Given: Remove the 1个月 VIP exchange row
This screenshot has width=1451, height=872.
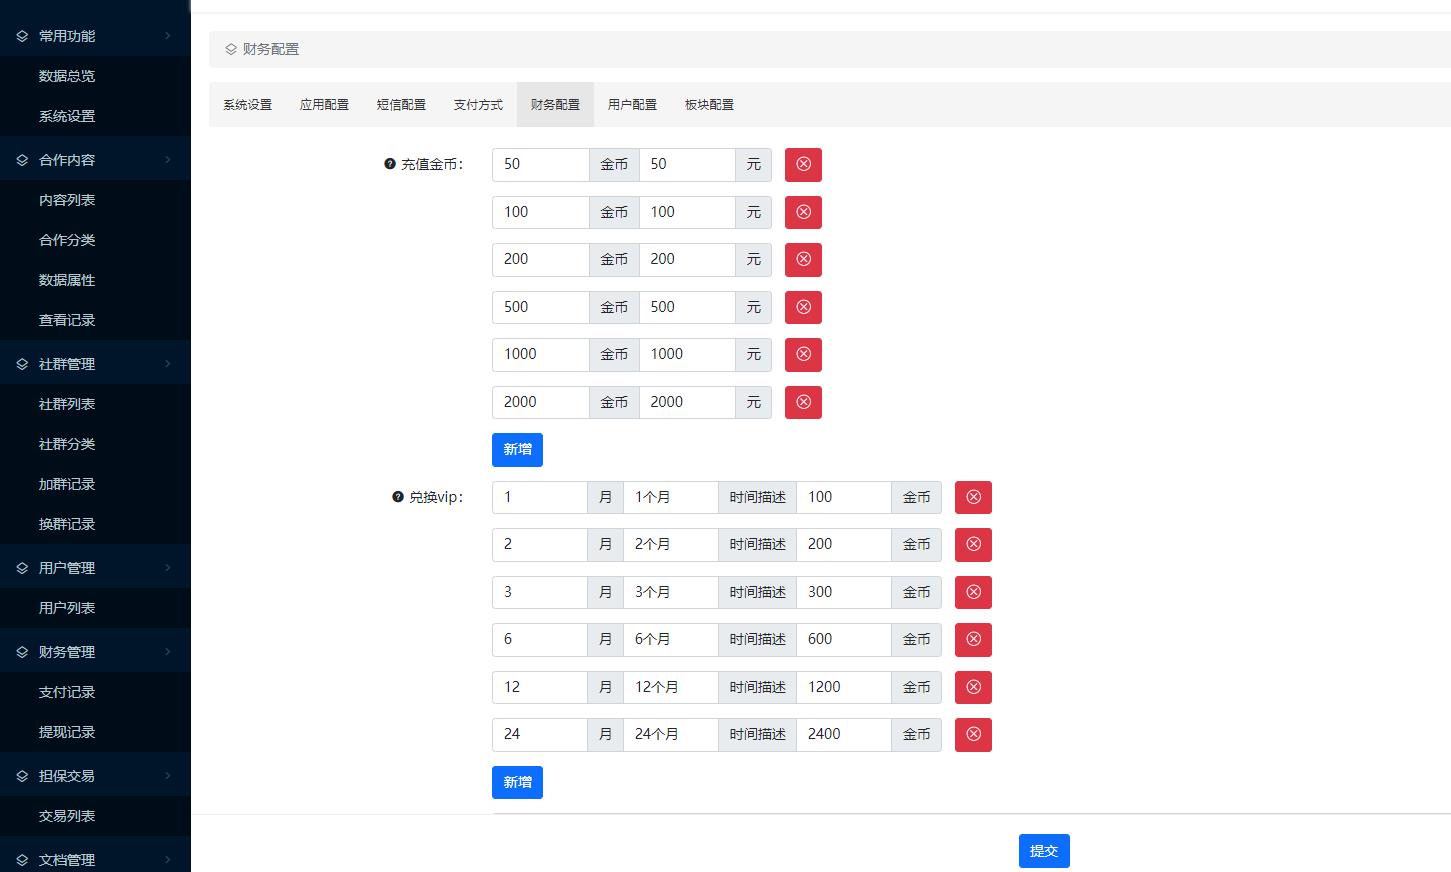Looking at the screenshot, I should point(973,497).
